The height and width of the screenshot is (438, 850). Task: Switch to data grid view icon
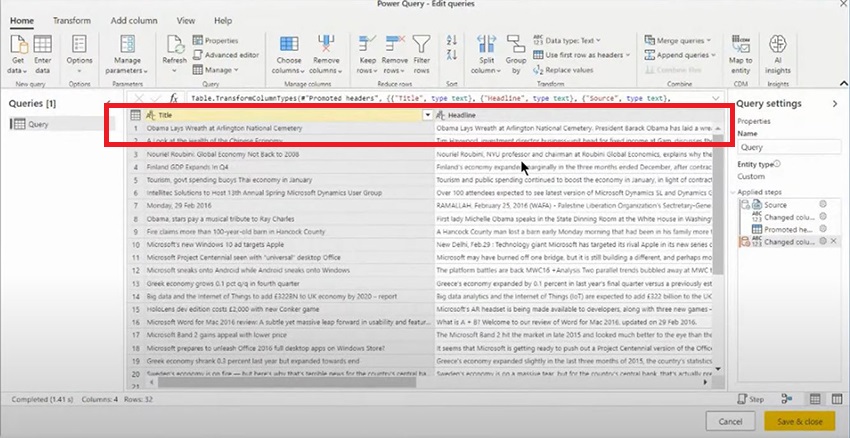814,399
